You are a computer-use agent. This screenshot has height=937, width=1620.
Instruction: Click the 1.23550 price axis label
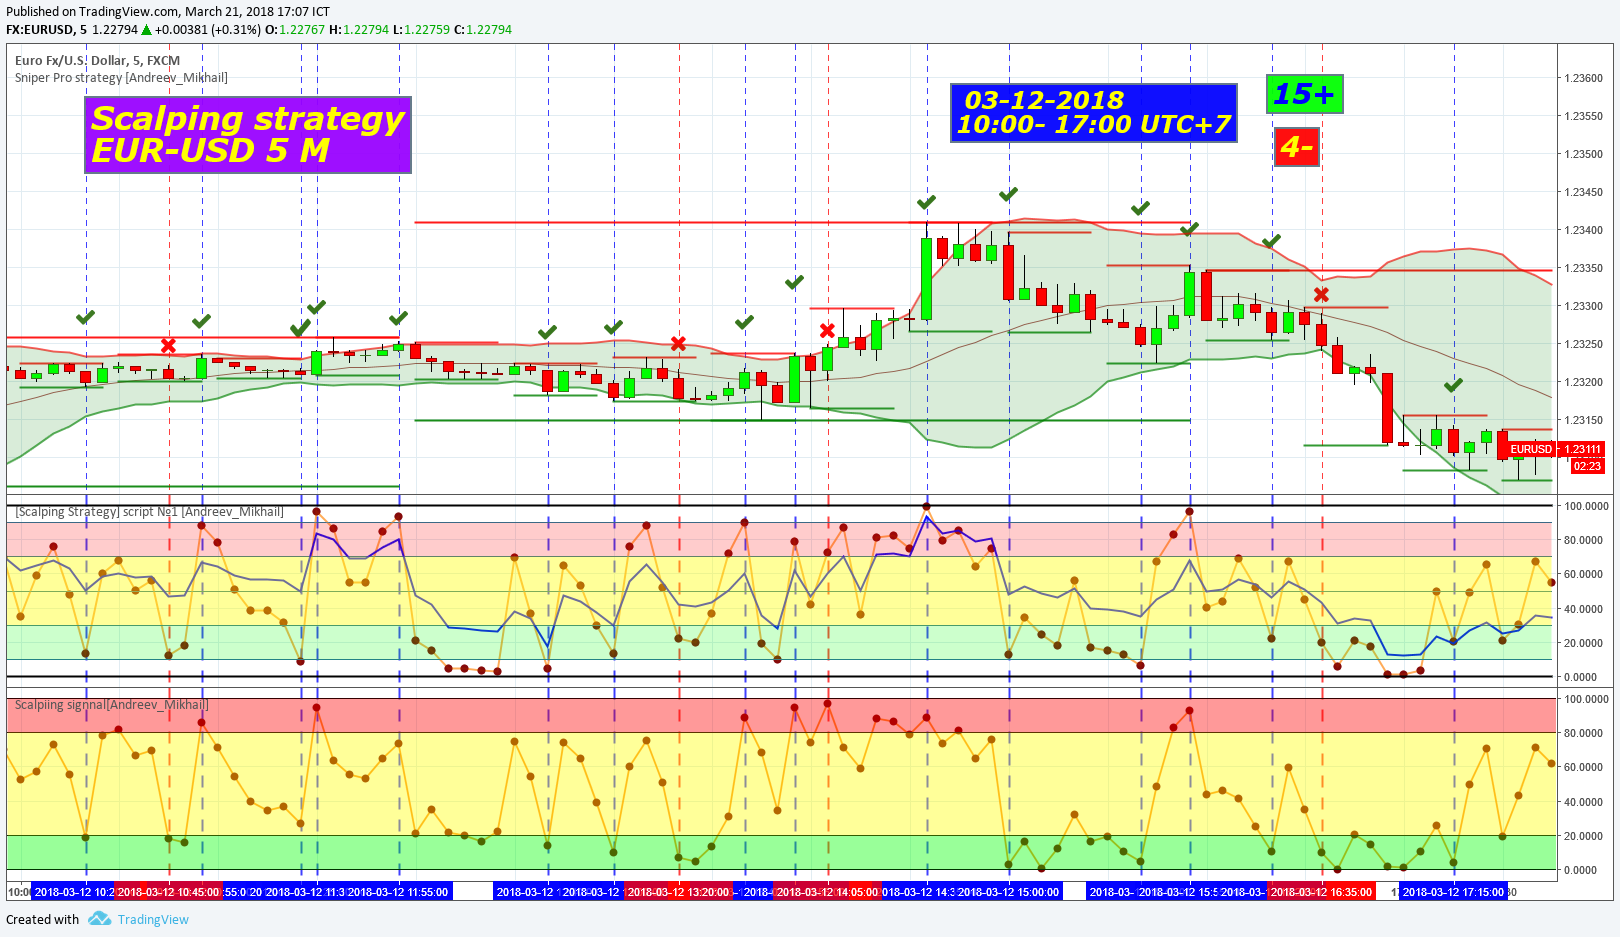1583,116
